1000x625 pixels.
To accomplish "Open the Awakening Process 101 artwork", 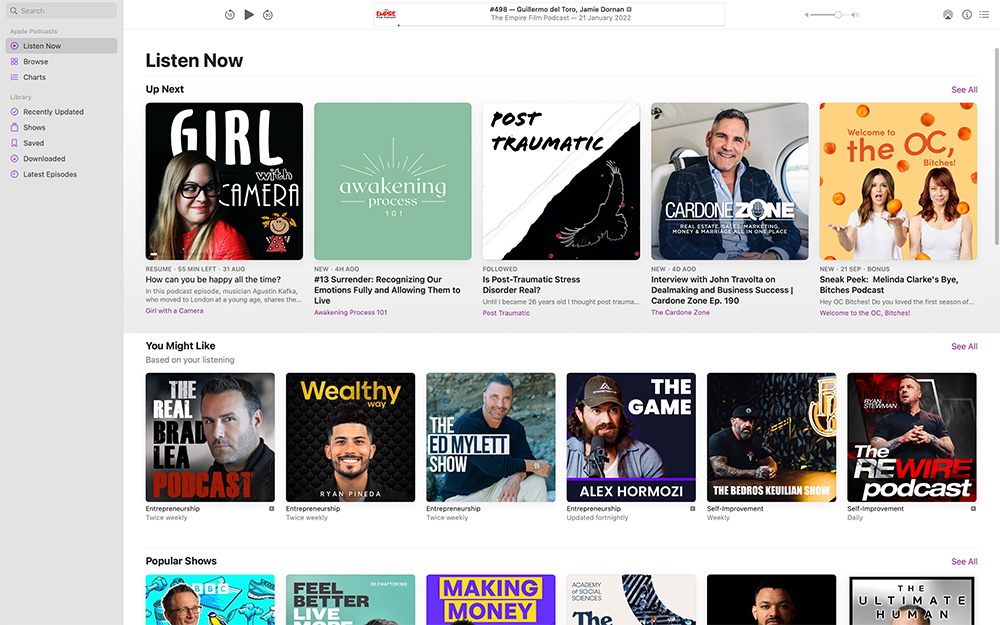I will click(392, 181).
